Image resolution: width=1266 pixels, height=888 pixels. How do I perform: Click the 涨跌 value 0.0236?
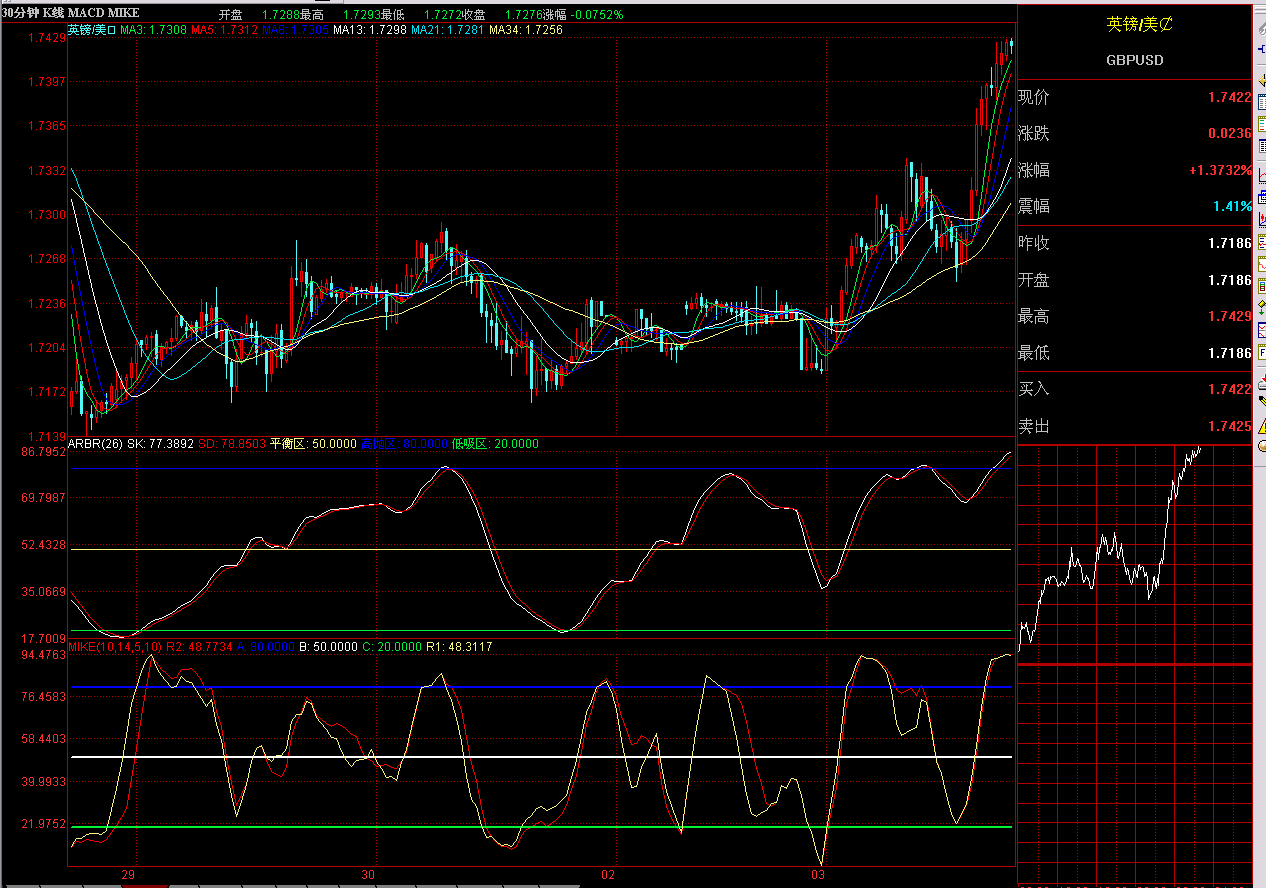pyautogui.click(x=1229, y=133)
